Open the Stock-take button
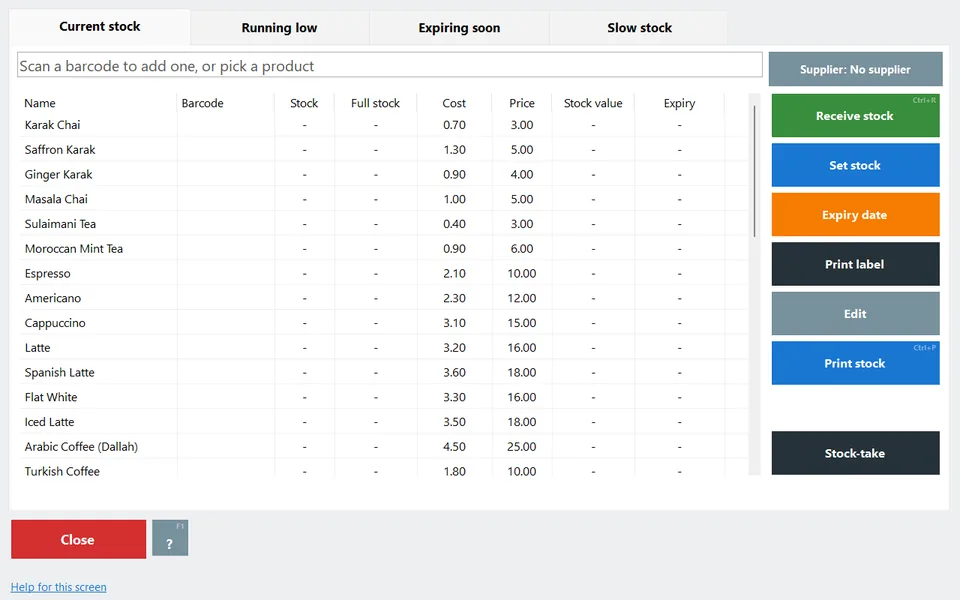The image size is (960, 600). tap(855, 453)
